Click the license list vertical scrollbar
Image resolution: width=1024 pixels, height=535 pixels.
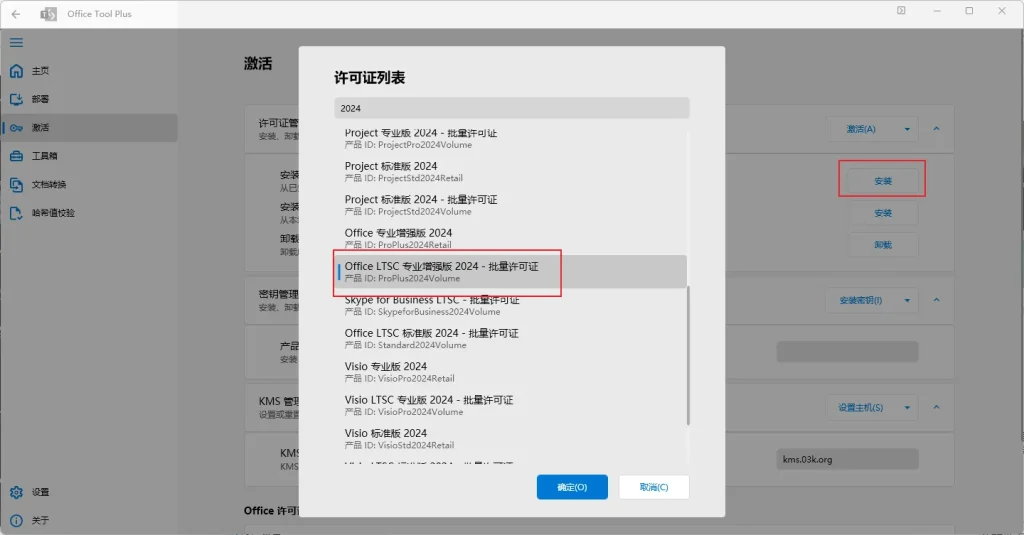(x=688, y=355)
